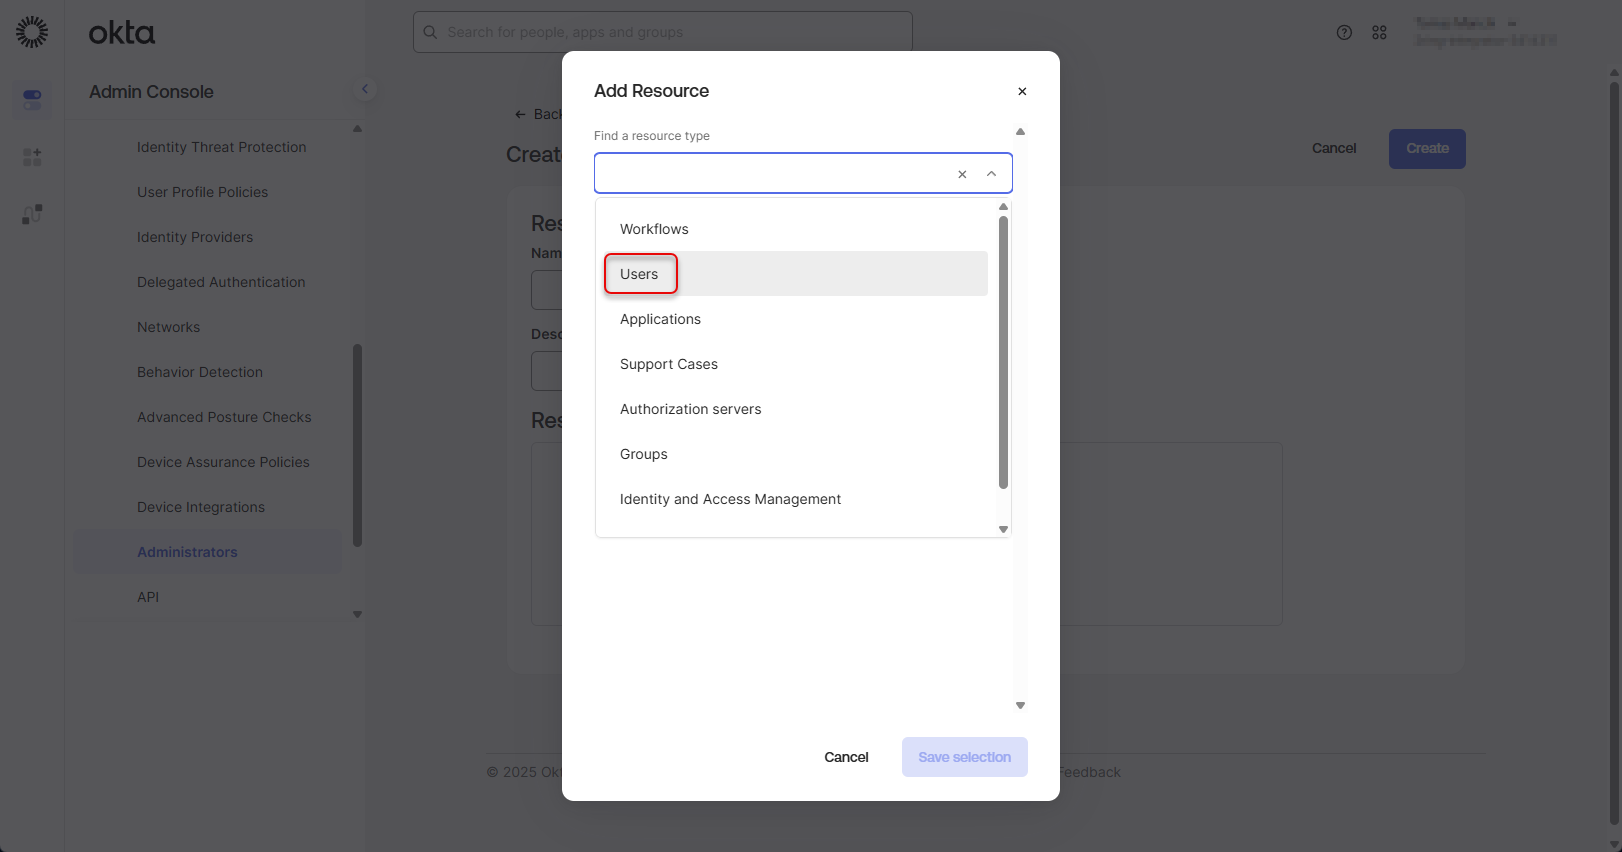This screenshot has width=1622, height=852.
Task: Click the bottom left rail integration icon
Action: pos(32,214)
